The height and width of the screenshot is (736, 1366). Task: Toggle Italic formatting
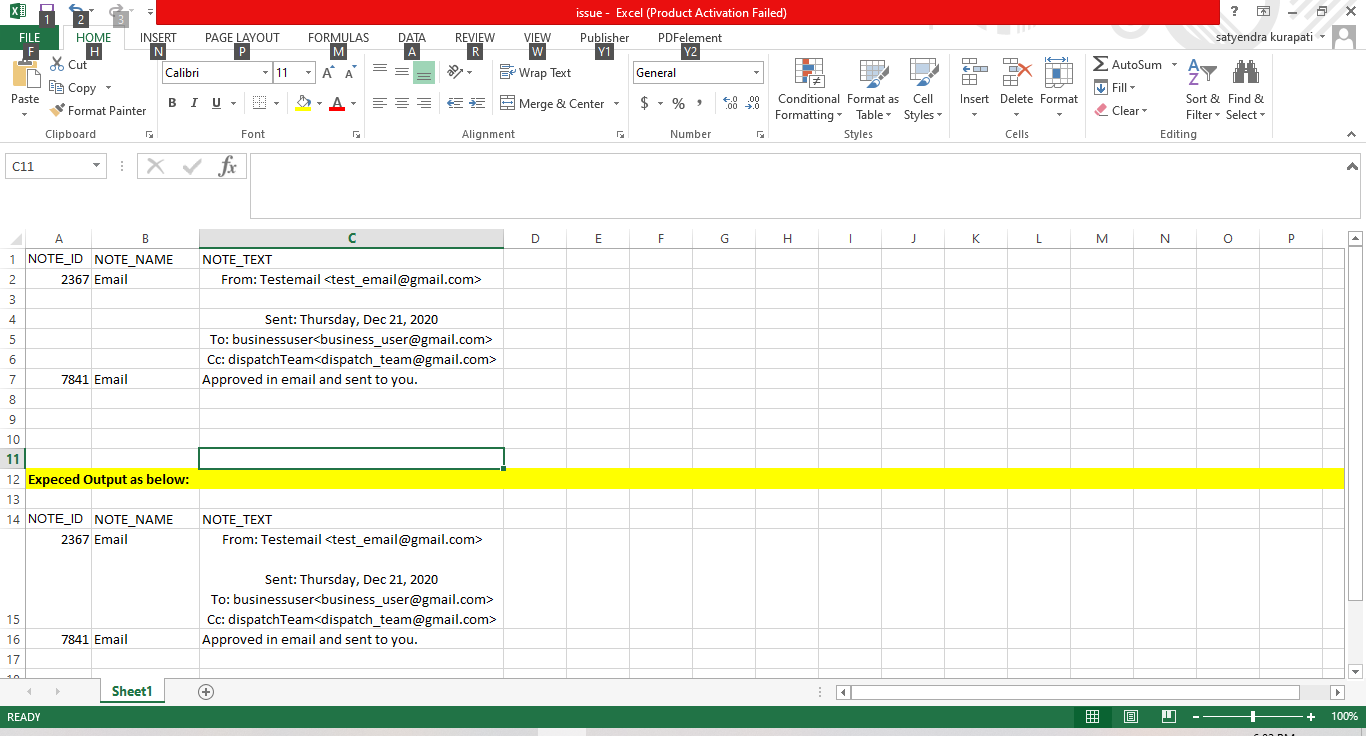(x=194, y=103)
